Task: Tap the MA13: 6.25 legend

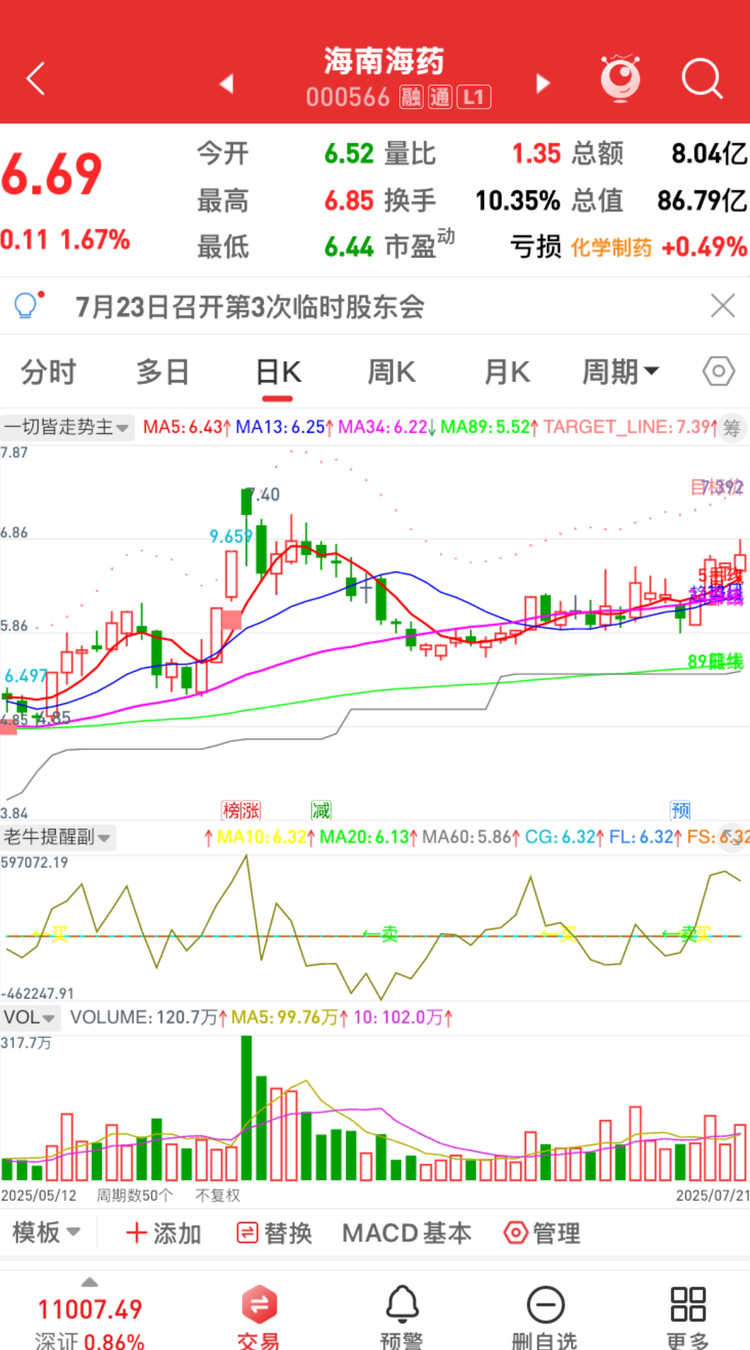Action: pyautogui.click(x=285, y=427)
